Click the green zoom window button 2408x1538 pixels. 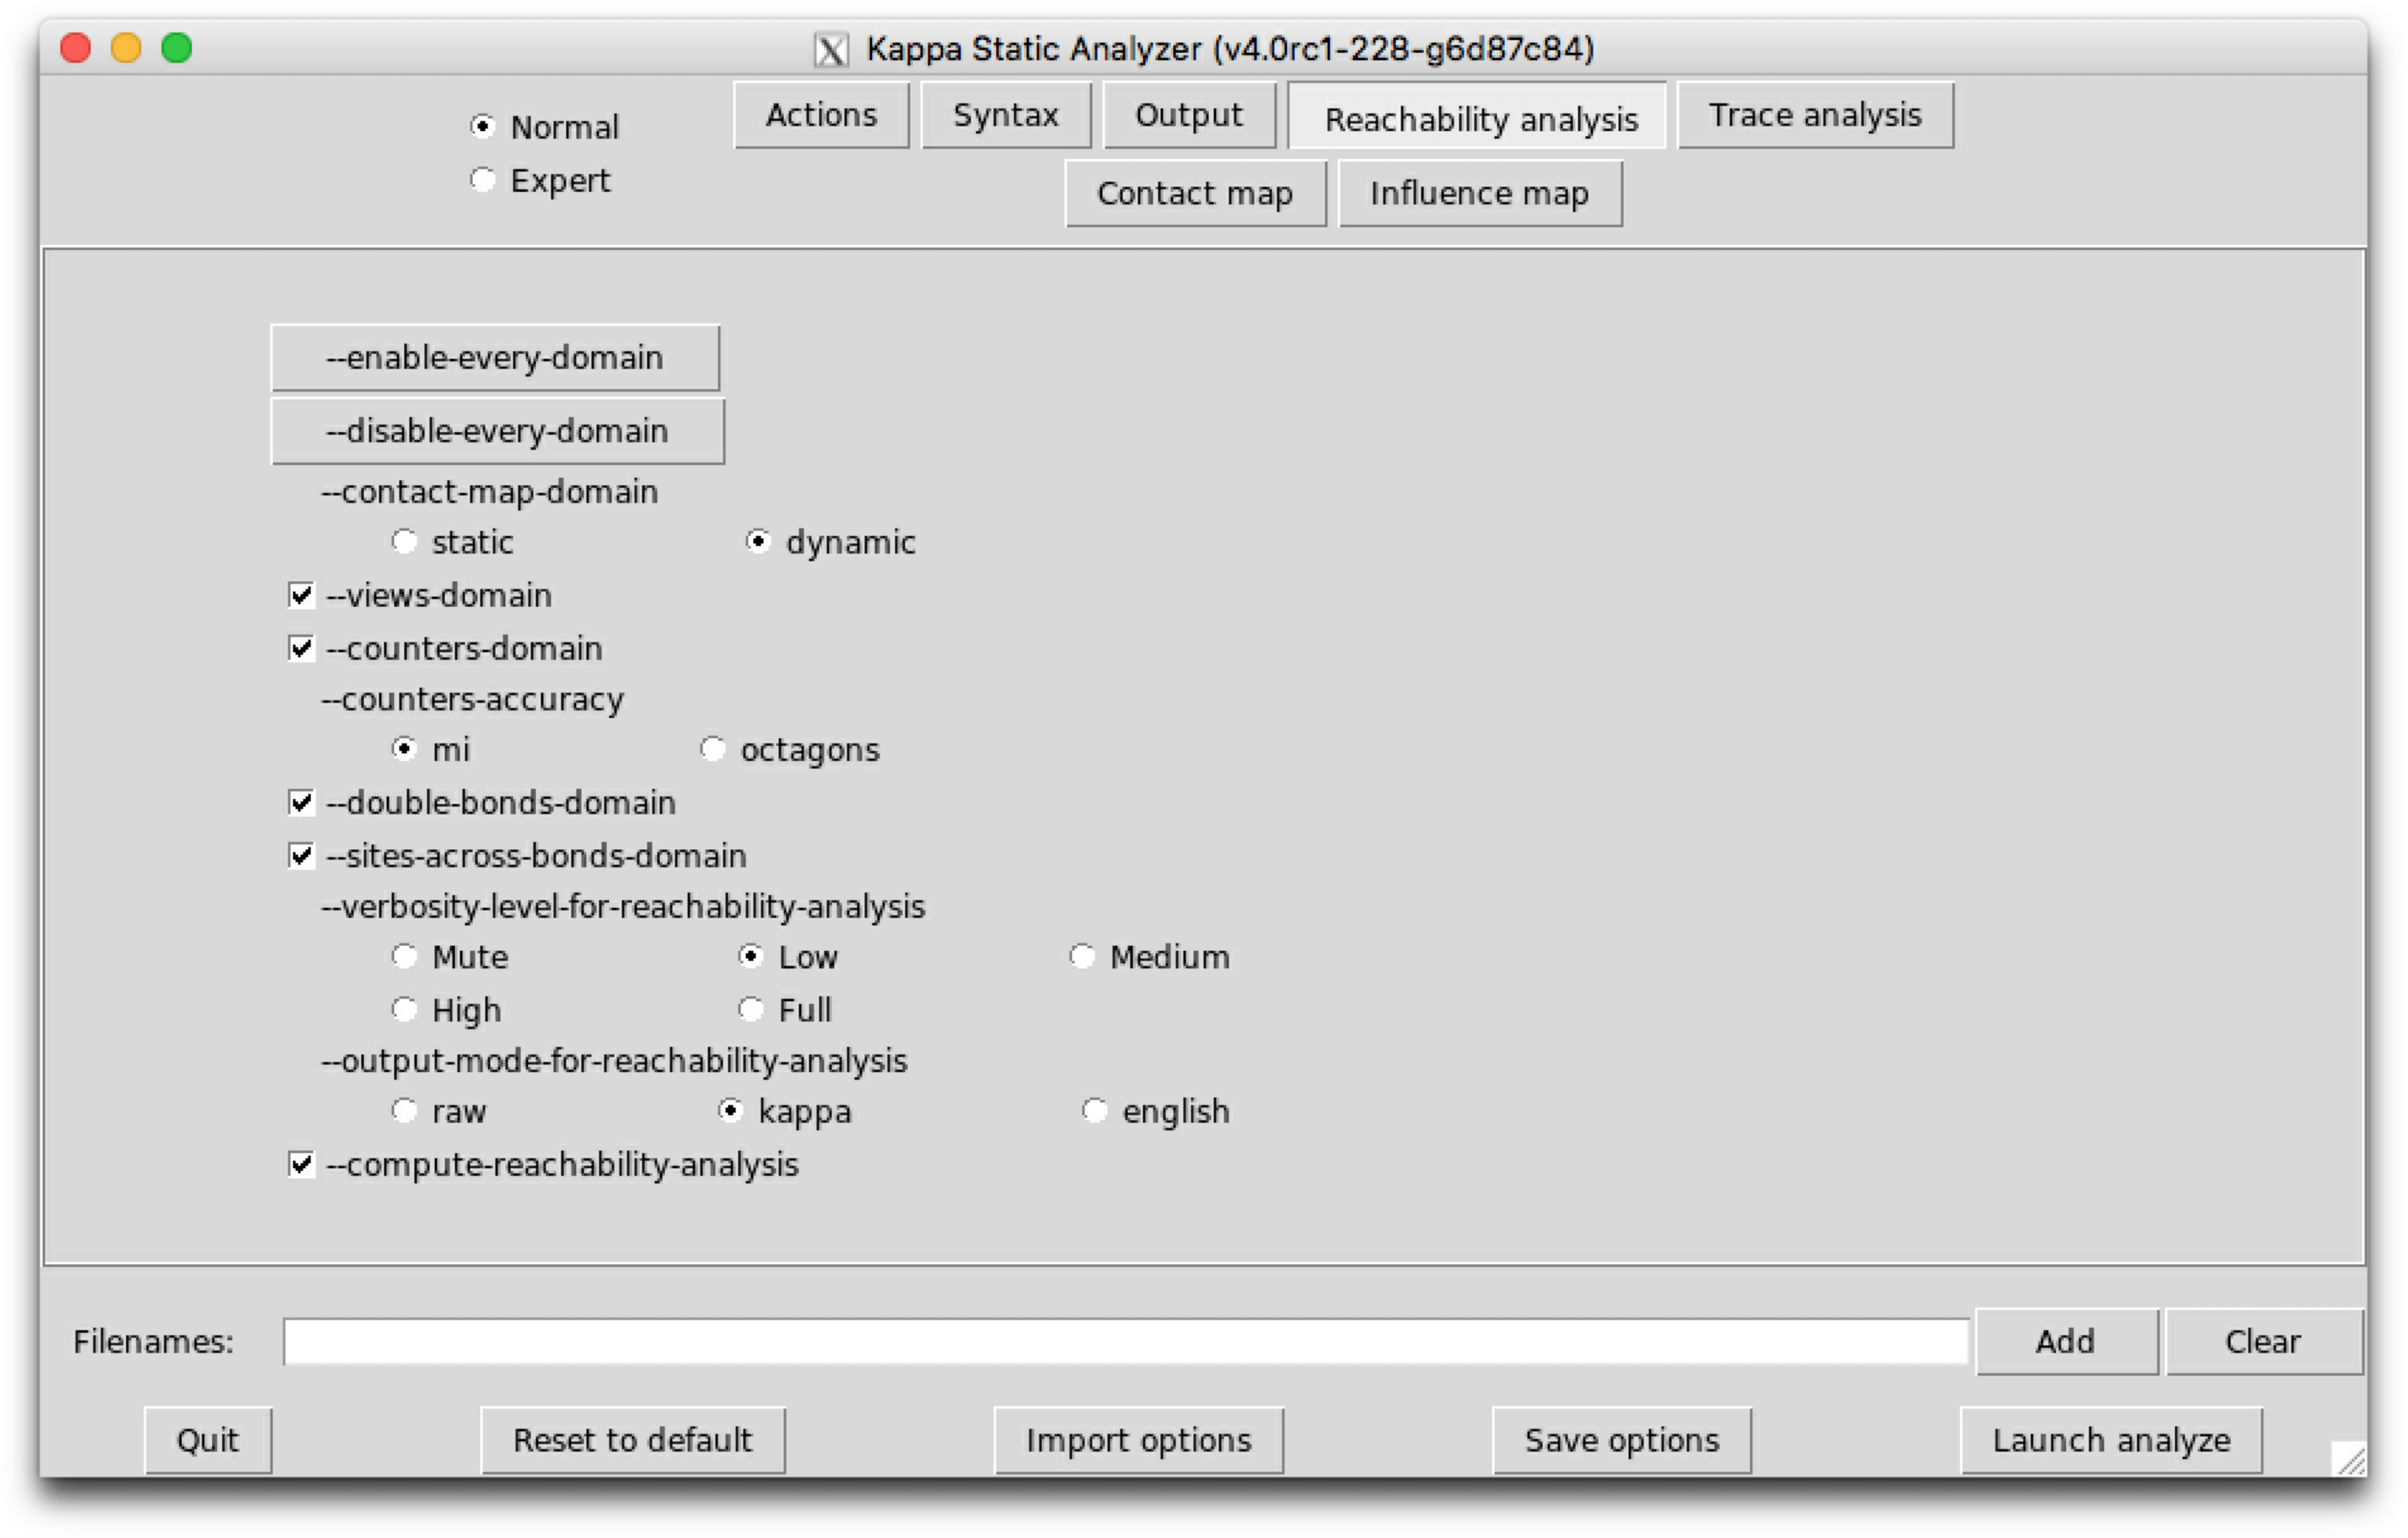(x=177, y=47)
